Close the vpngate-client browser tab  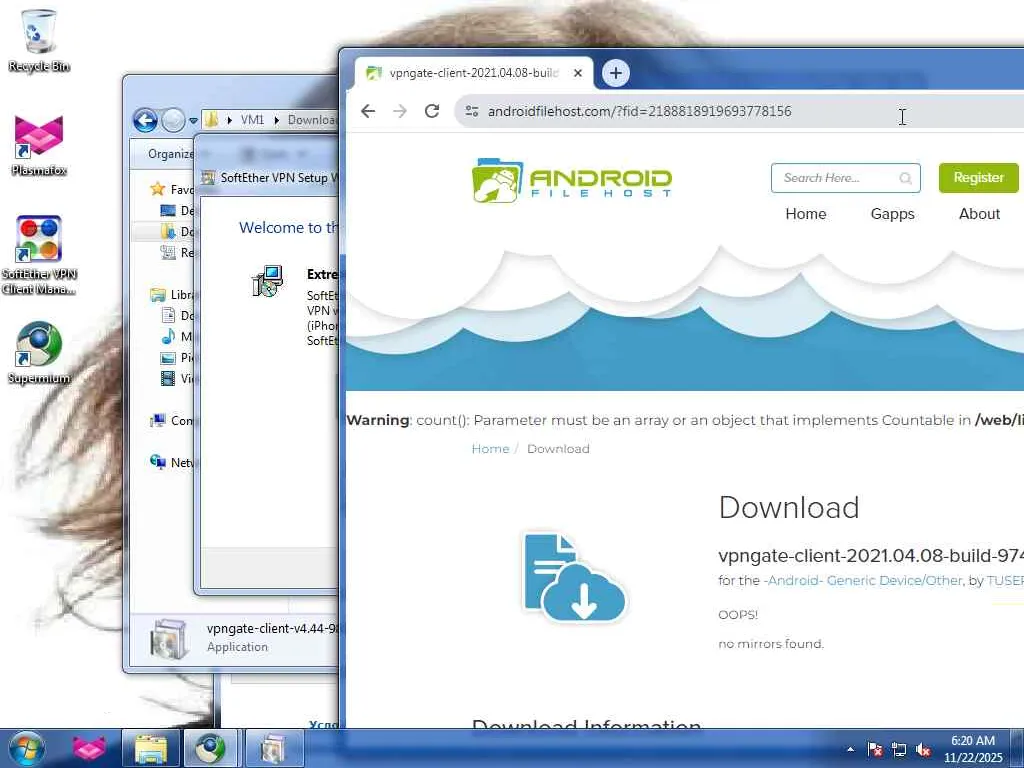click(x=578, y=73)
